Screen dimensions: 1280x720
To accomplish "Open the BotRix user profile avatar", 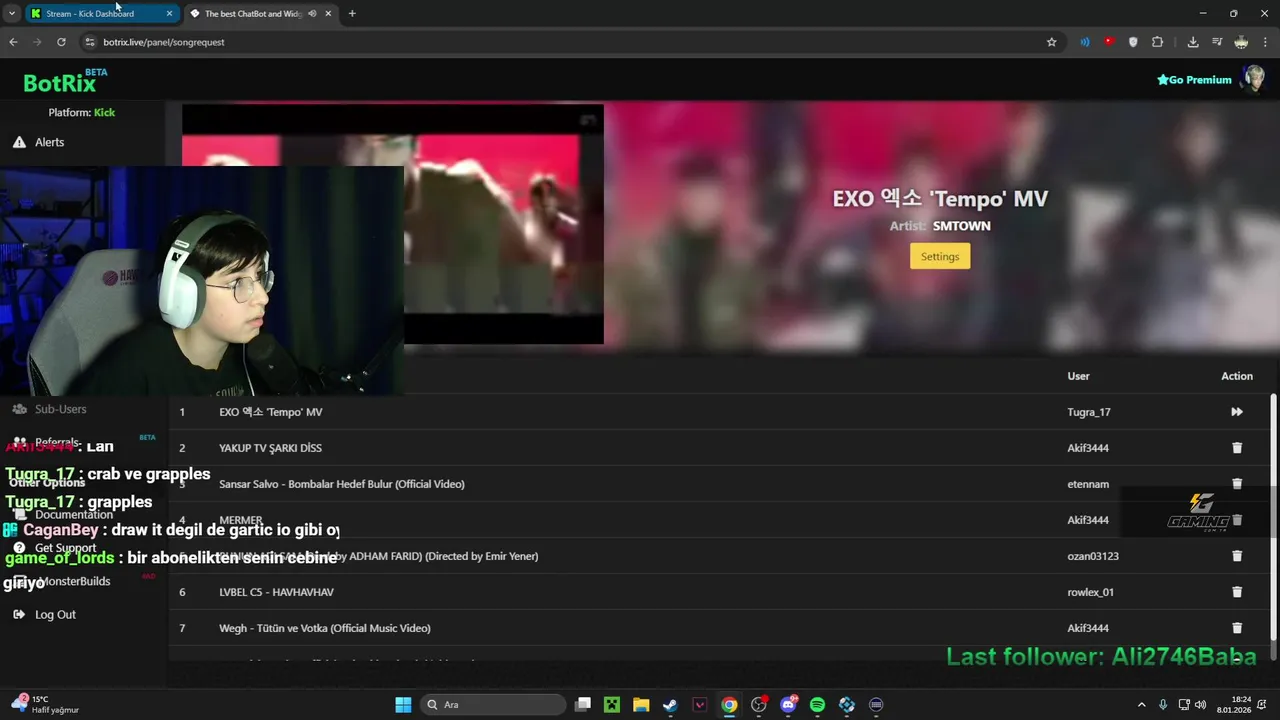I will [x=1252, y=79].
